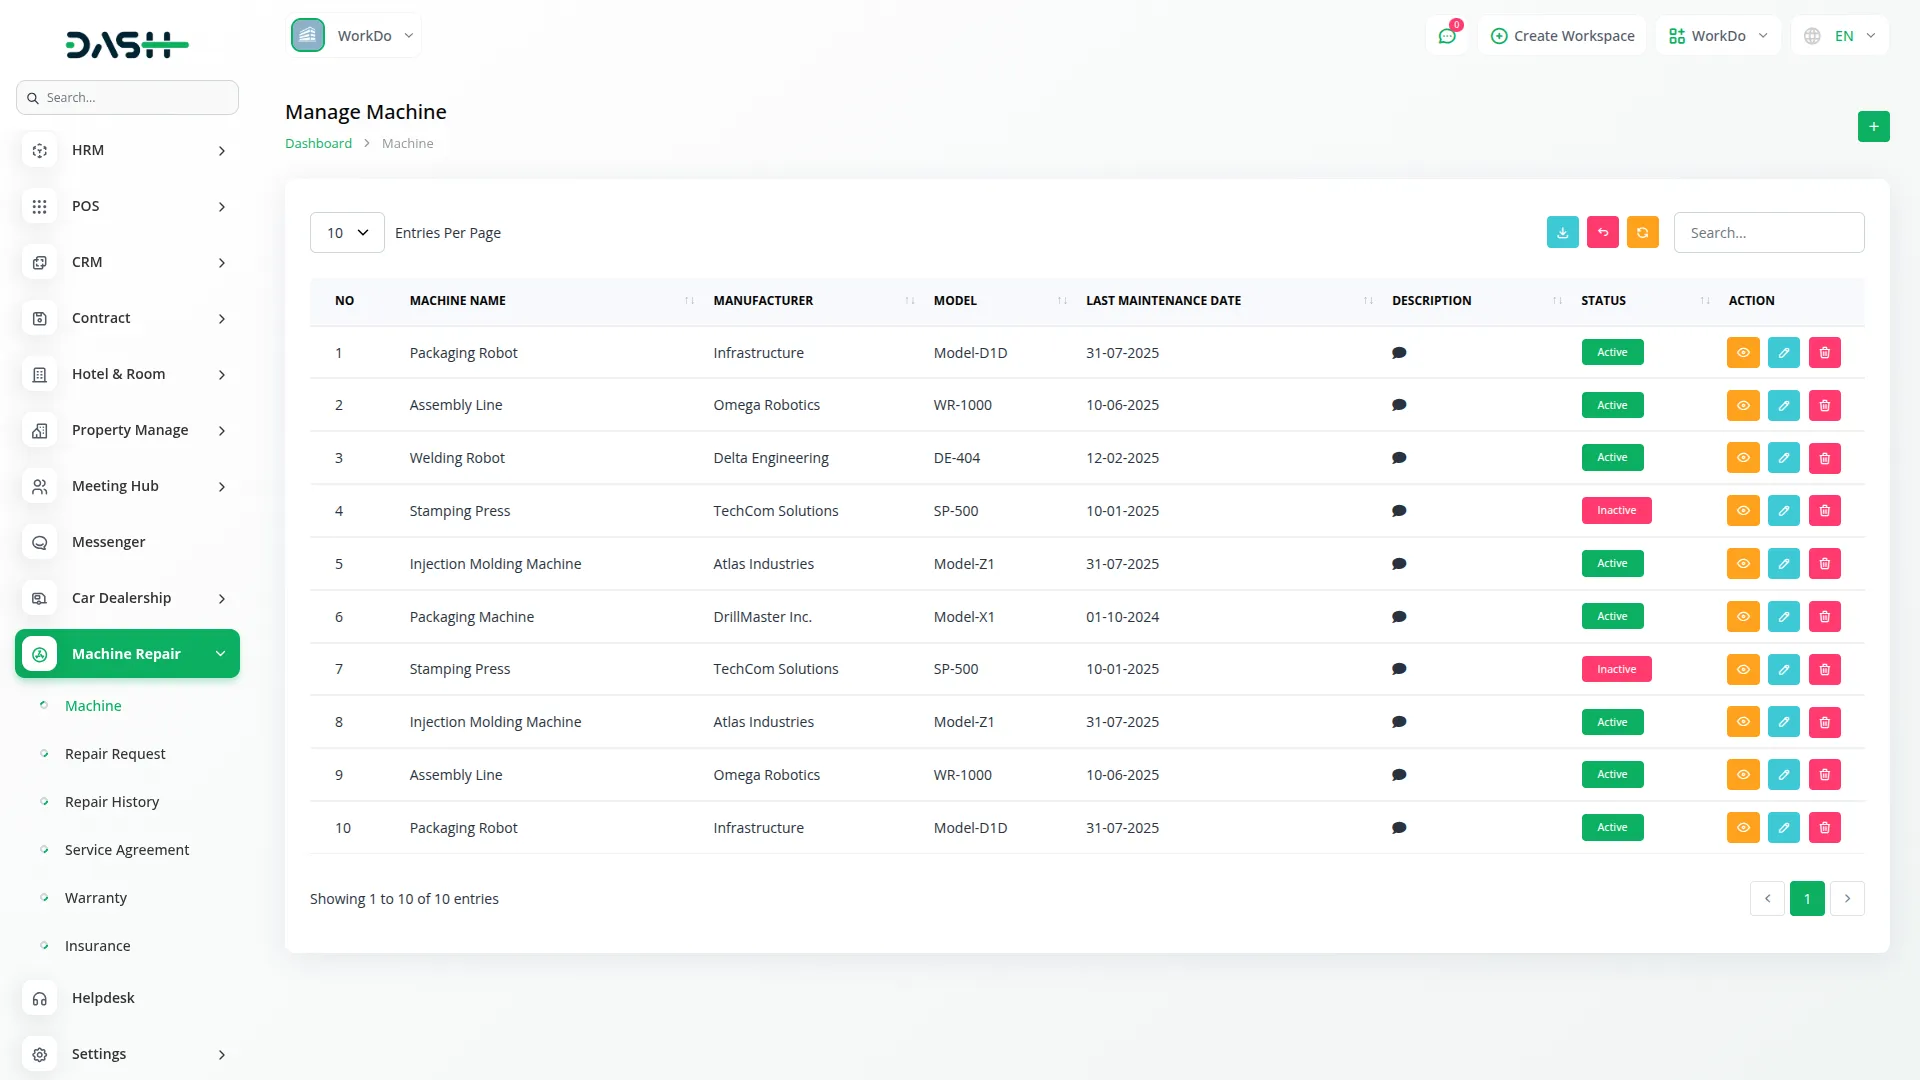The height and width of the screenshot is (1080, 1920).
Task: Delete the Packaging Robot in row 1
Action: (1824, 352)
